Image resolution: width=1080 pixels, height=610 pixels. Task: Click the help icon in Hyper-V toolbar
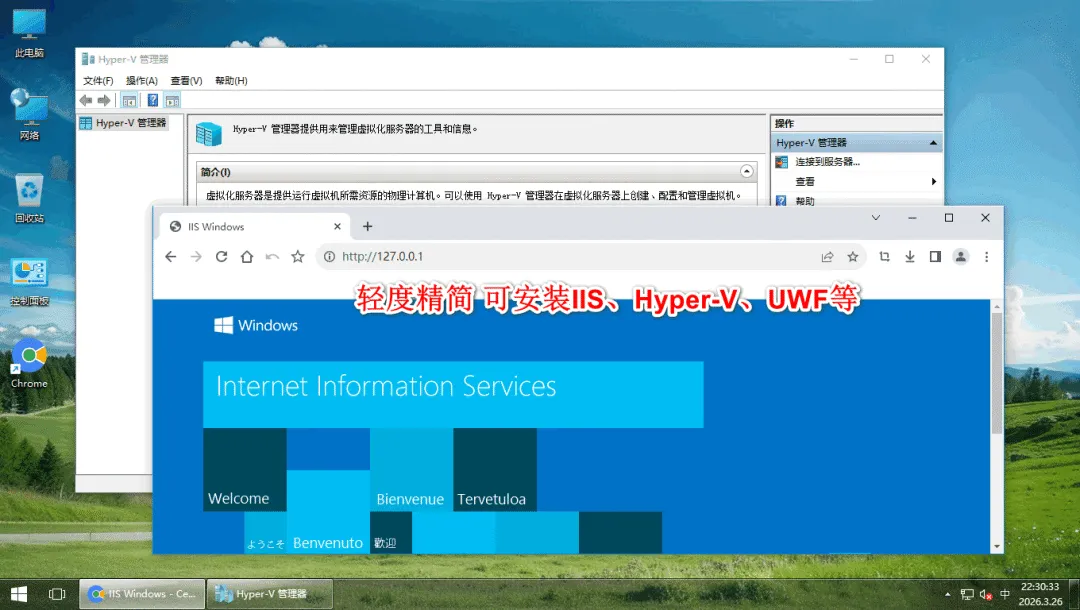[x=153, y=101]
